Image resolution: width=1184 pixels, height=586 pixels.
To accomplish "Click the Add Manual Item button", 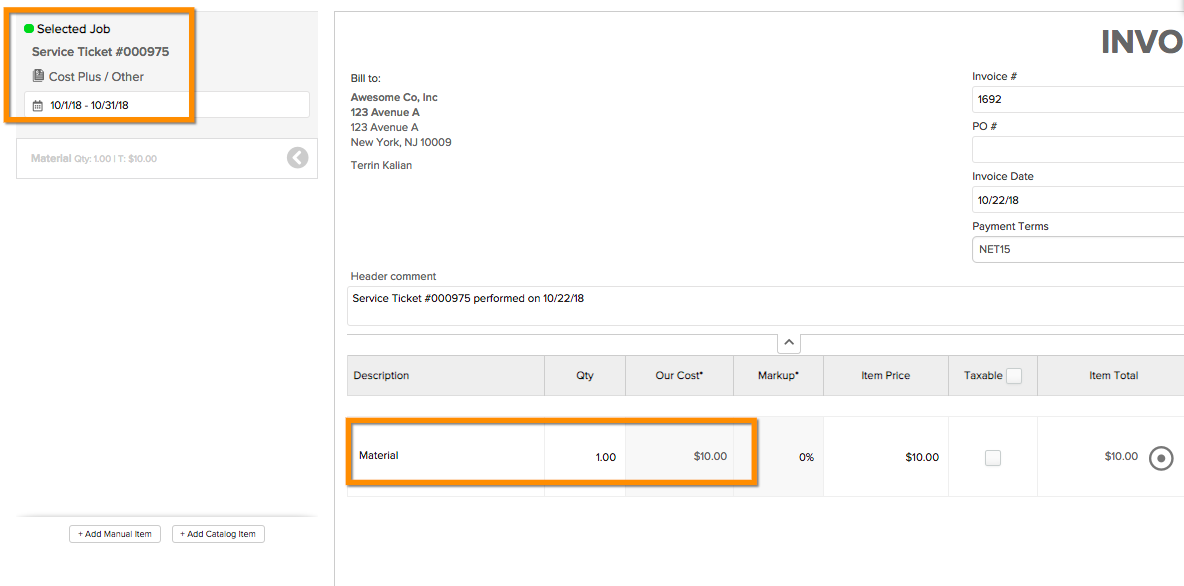I will (115, 534).
